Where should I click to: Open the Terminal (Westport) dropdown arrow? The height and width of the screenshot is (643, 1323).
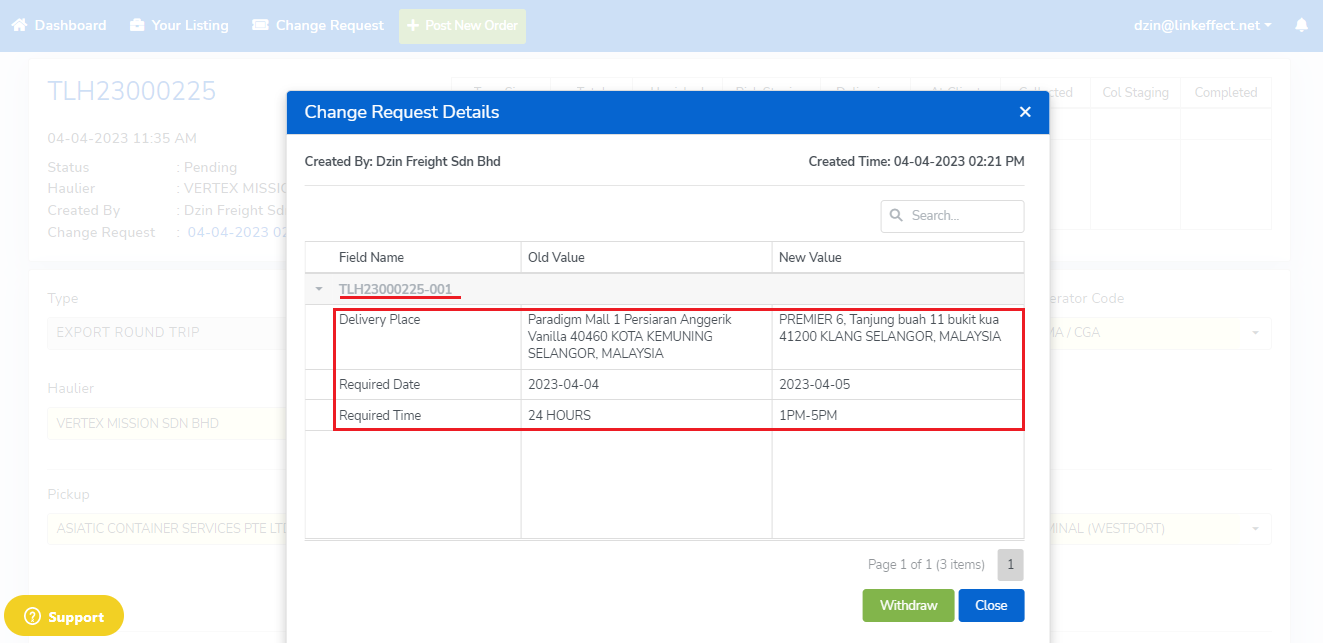tap(1254, 529)
